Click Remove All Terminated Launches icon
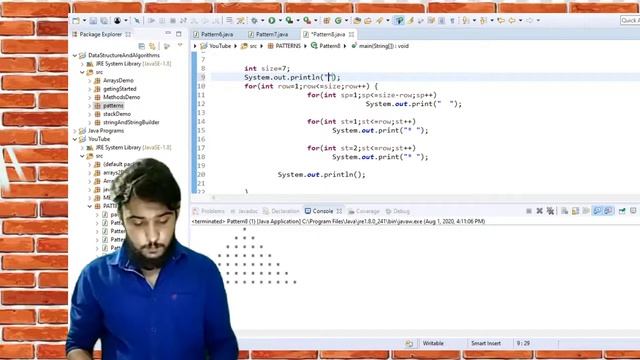Image resolution: width=640 pixels, height=360 pixels. (550, 211)
